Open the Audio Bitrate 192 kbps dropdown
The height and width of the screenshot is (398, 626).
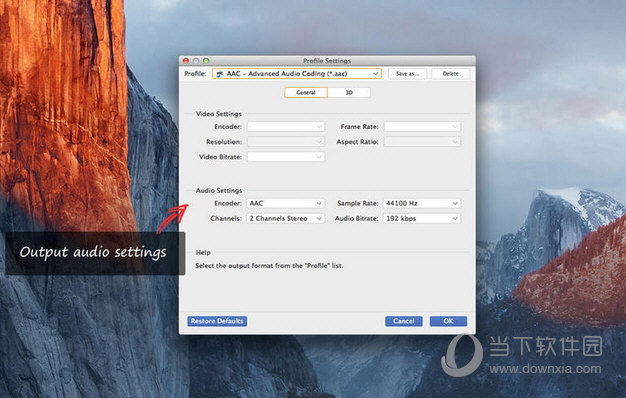tap(422, 218)
